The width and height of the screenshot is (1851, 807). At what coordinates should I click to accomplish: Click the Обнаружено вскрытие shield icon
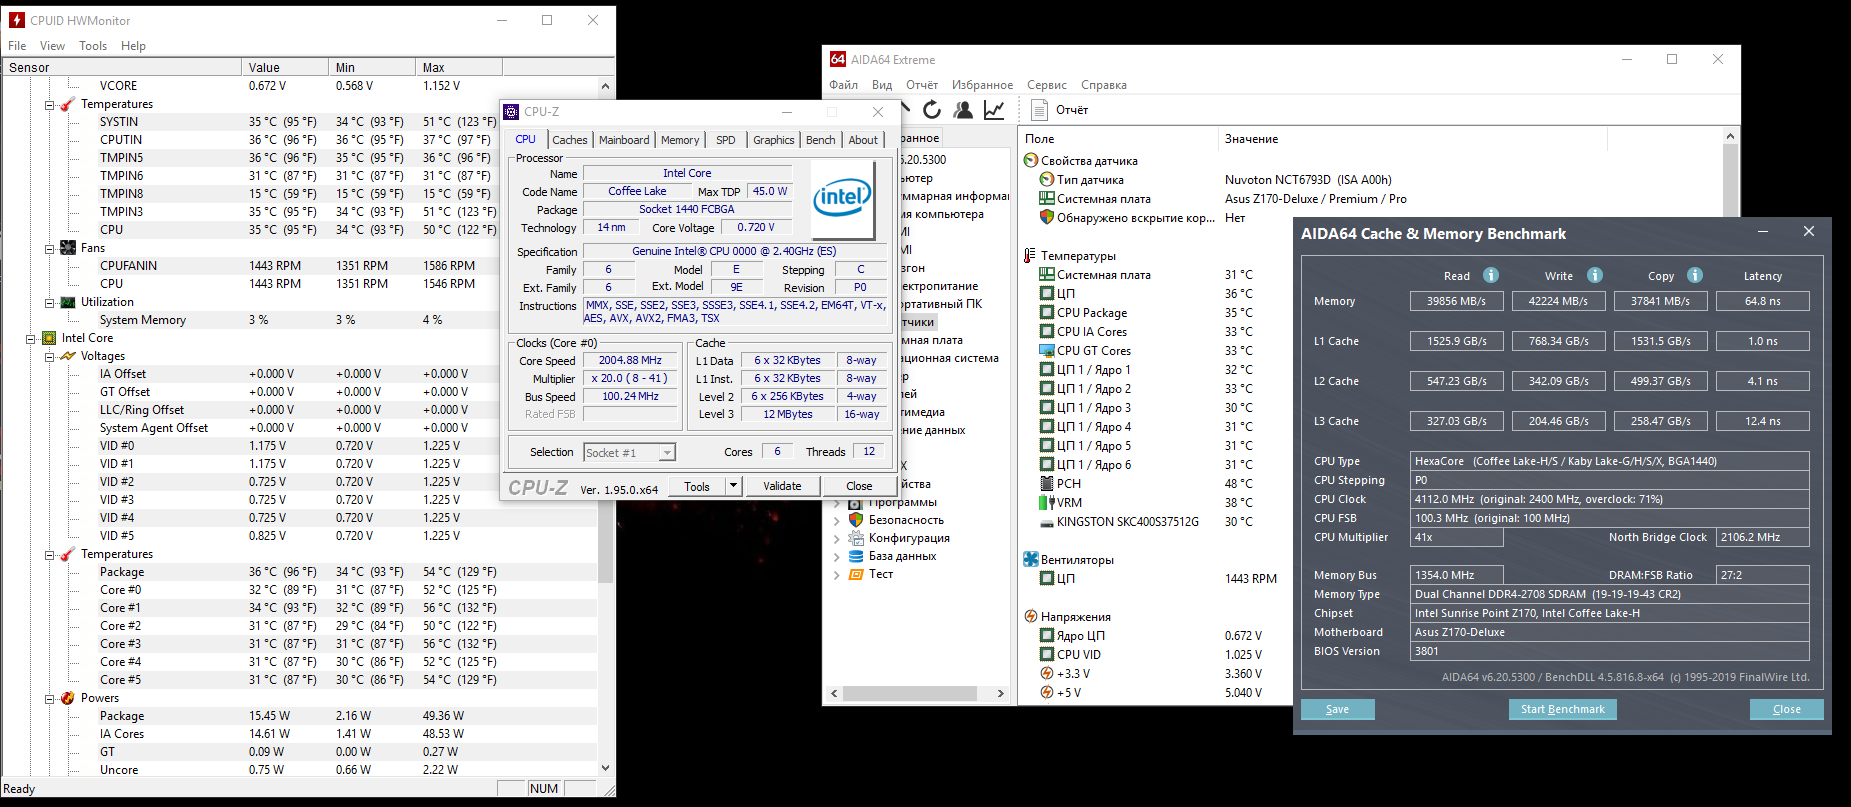1047,218
